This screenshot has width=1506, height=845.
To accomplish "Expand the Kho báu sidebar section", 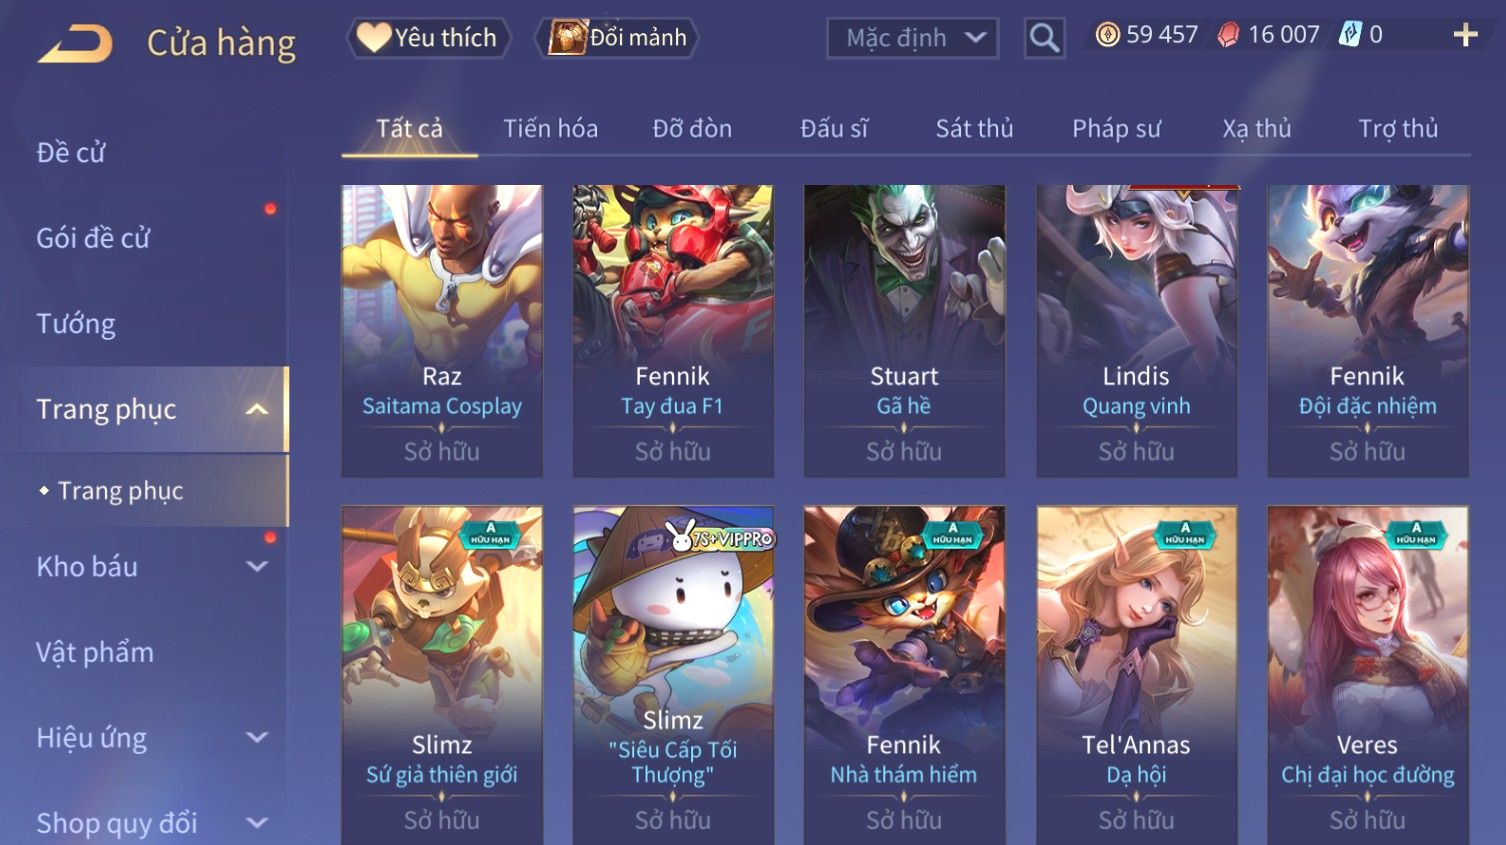I will point(257,566).
